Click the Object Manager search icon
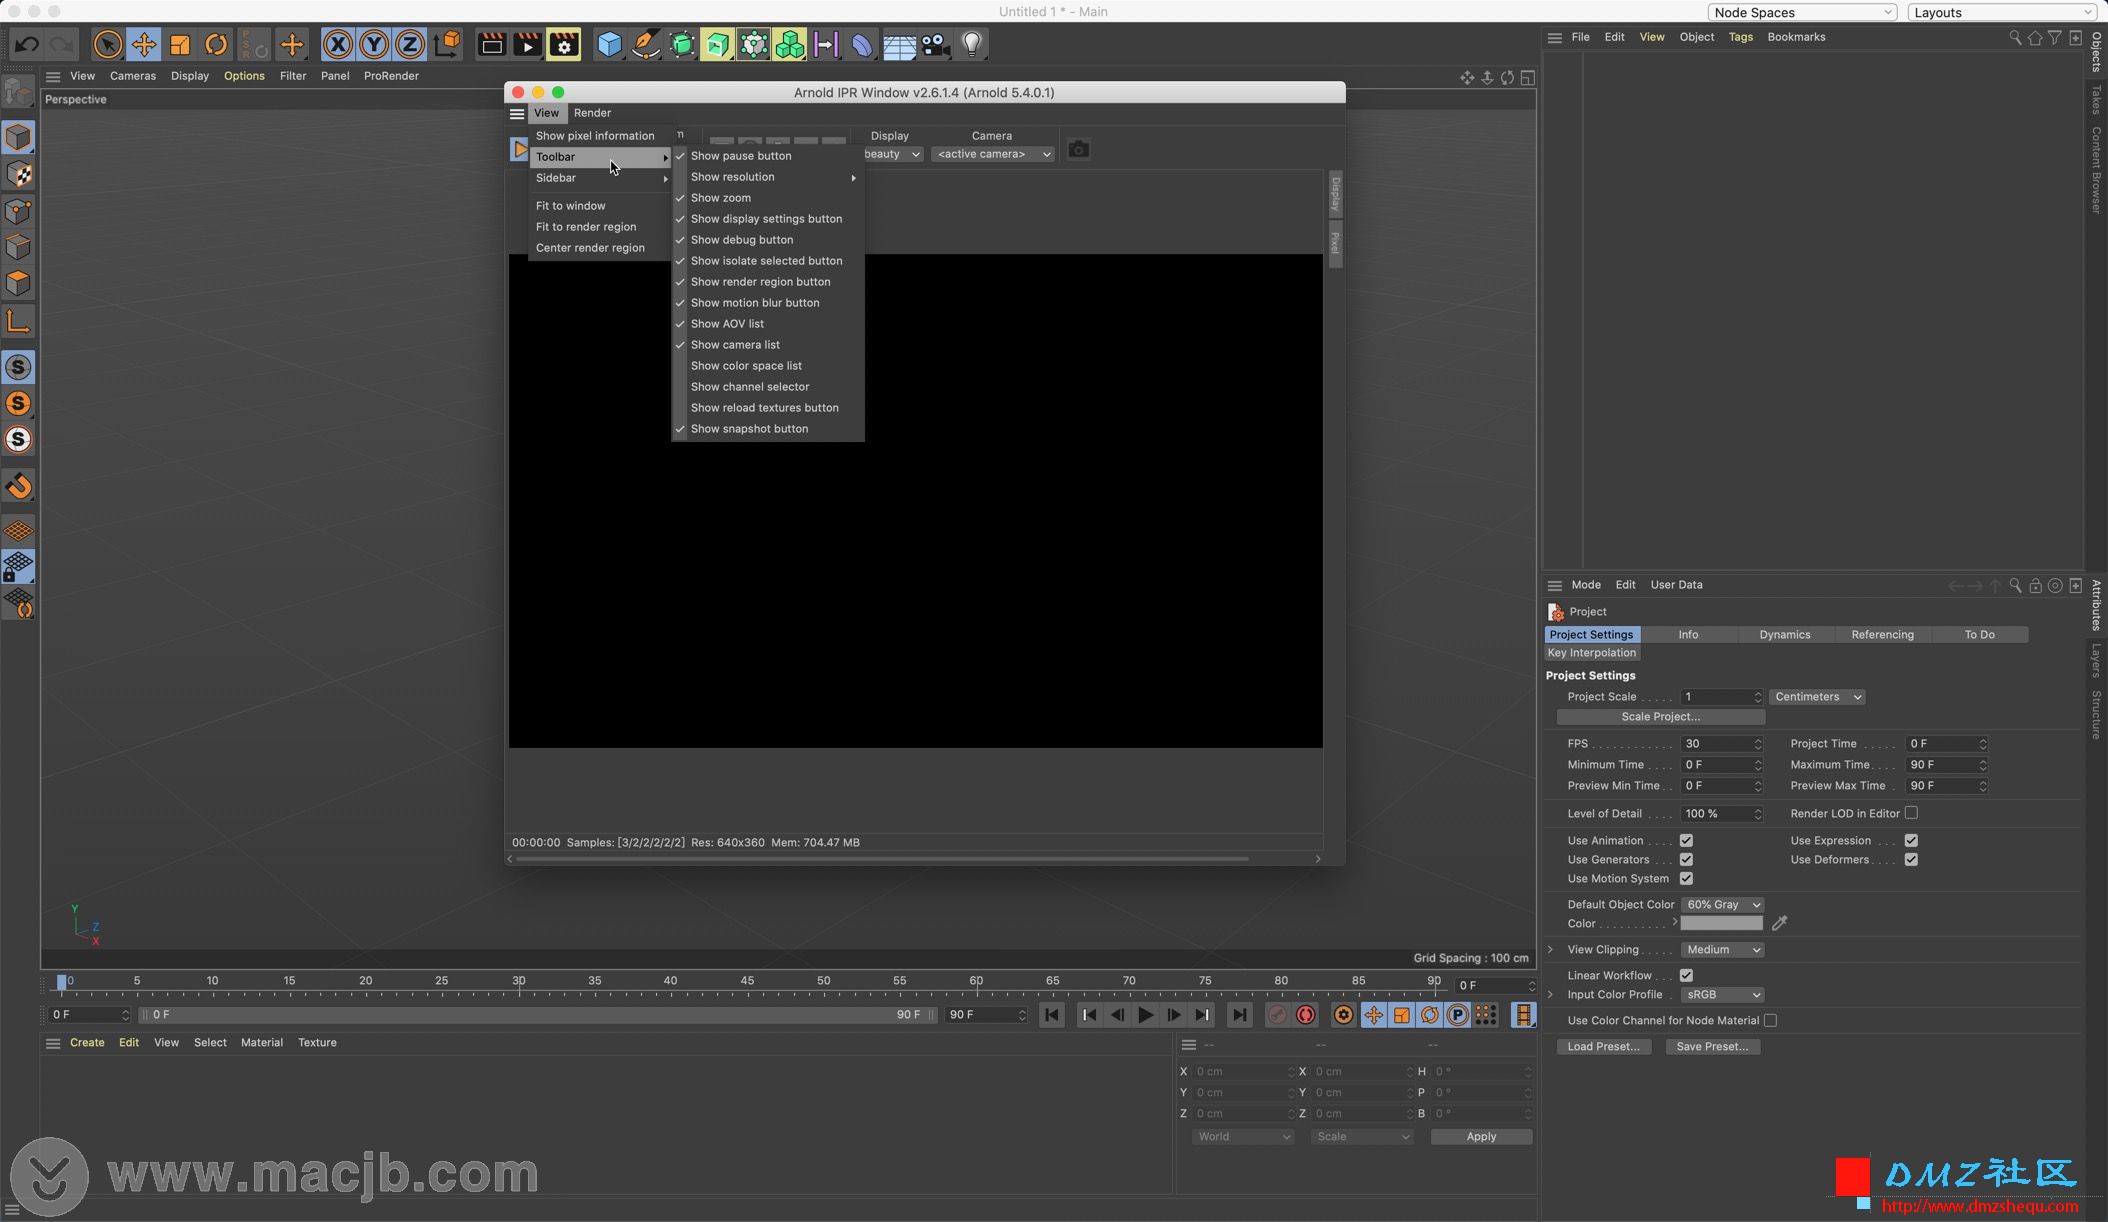Viewport: 2108px width, 1222px height. 2015,37
